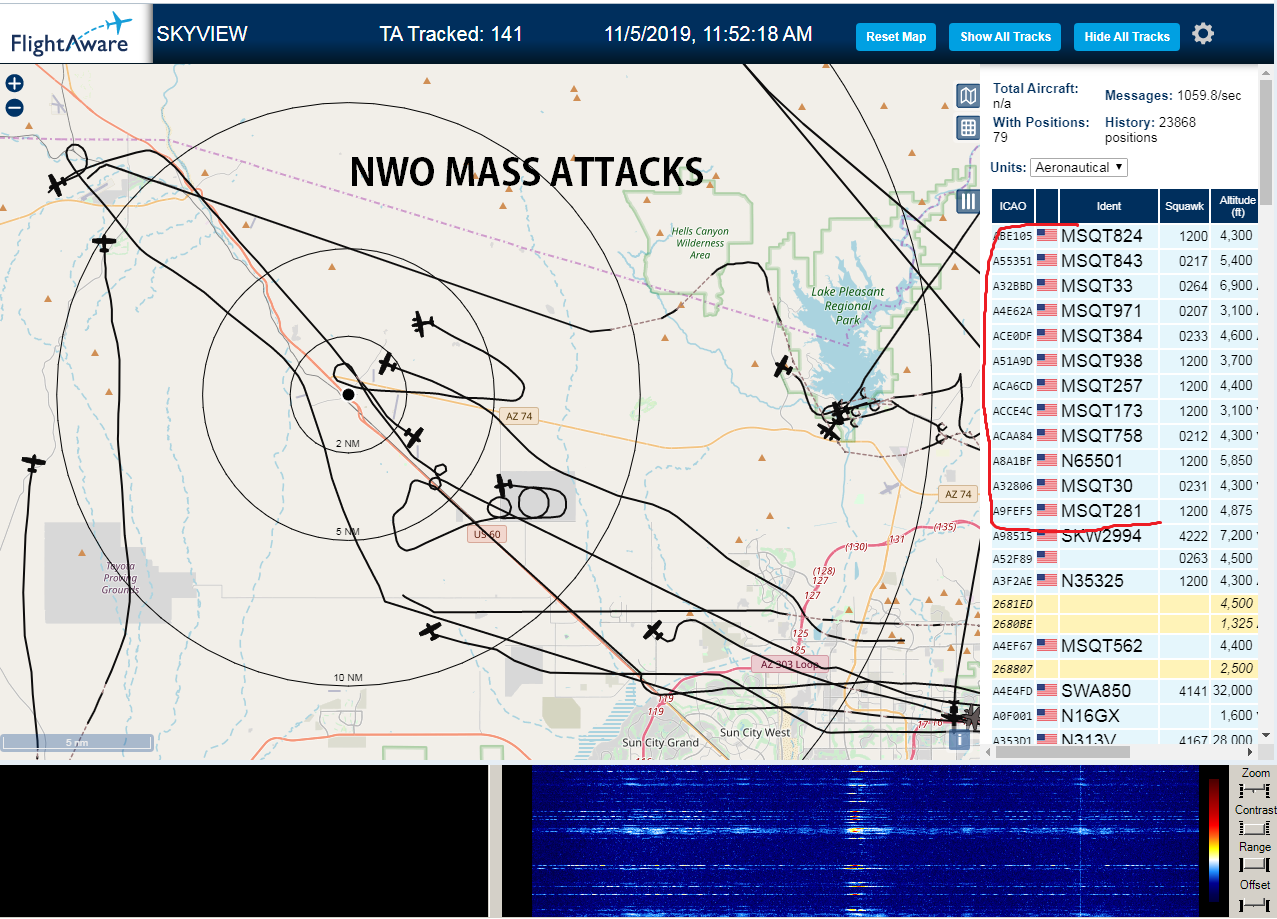Select the MSQT281 ident
Screen dimensions: 1277x919
pyautogui.click(x=1101, y=511)
